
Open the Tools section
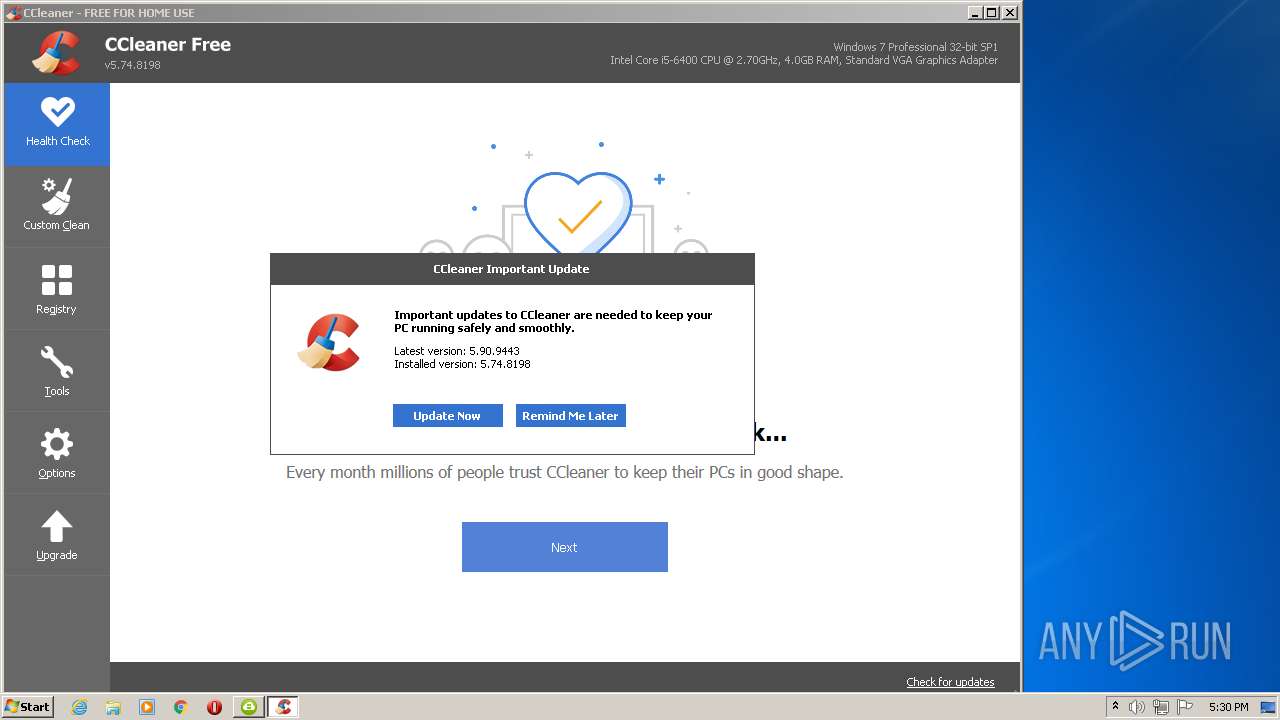pos(57,371)
